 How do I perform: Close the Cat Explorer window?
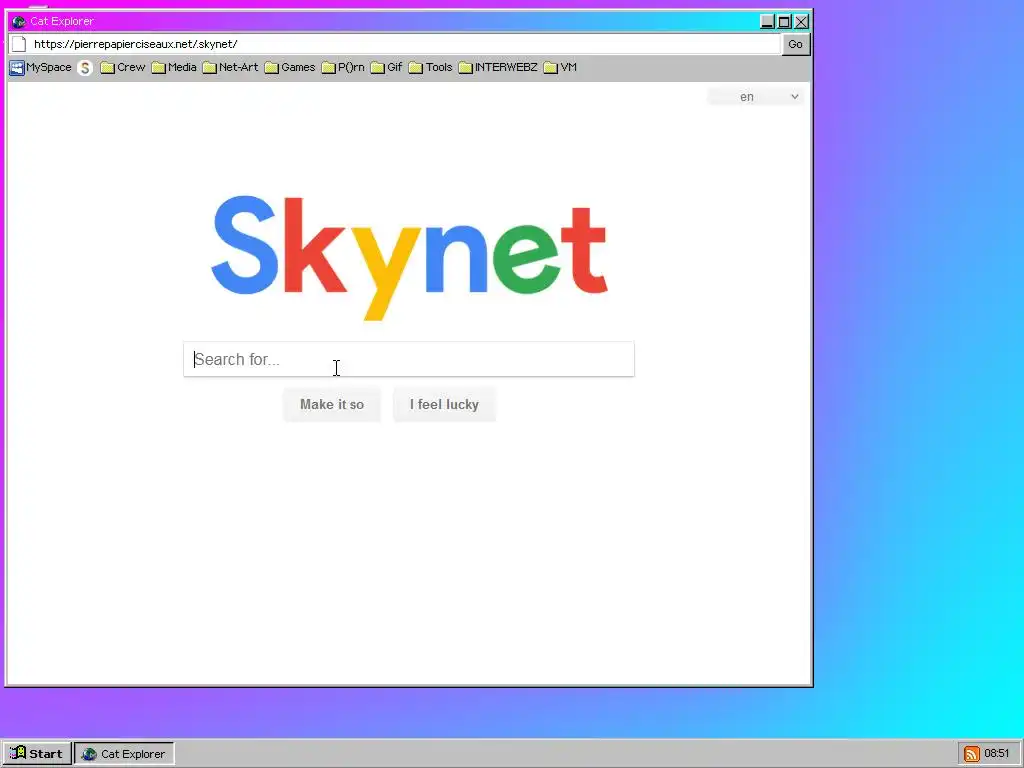801,22
